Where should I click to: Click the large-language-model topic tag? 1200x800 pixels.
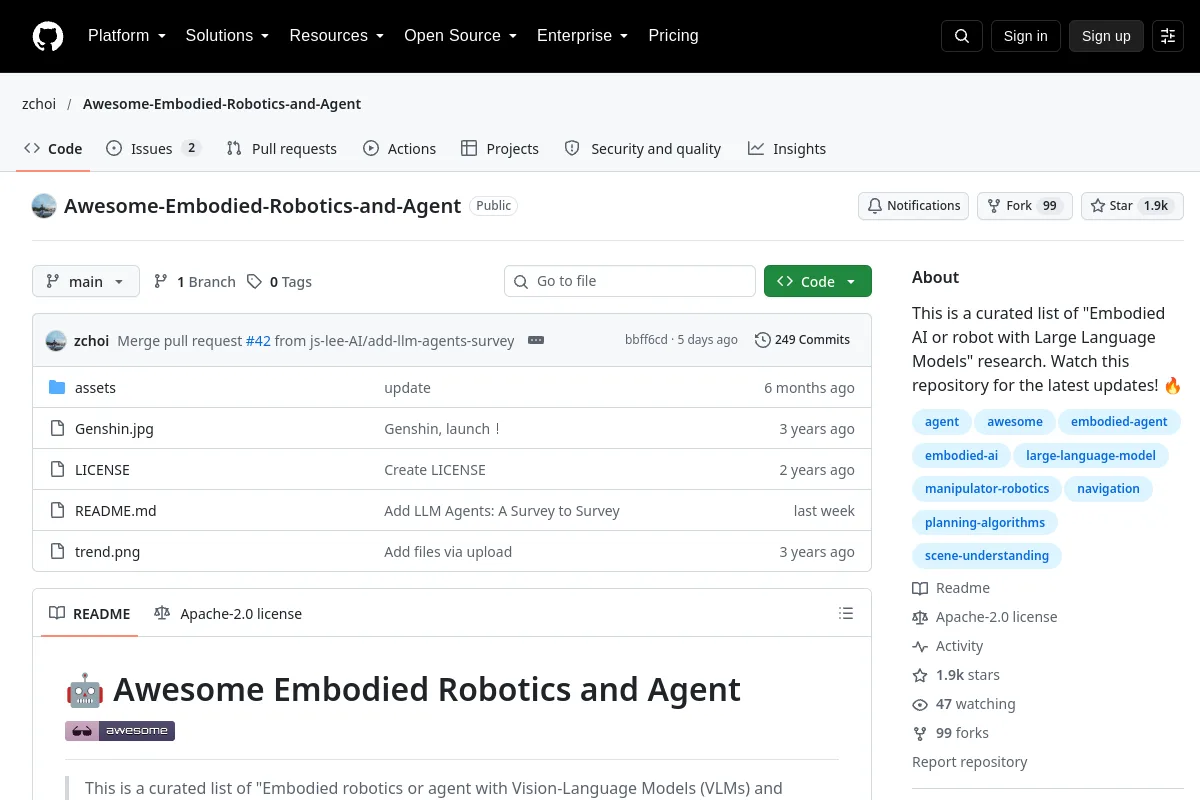[1091, 456]
